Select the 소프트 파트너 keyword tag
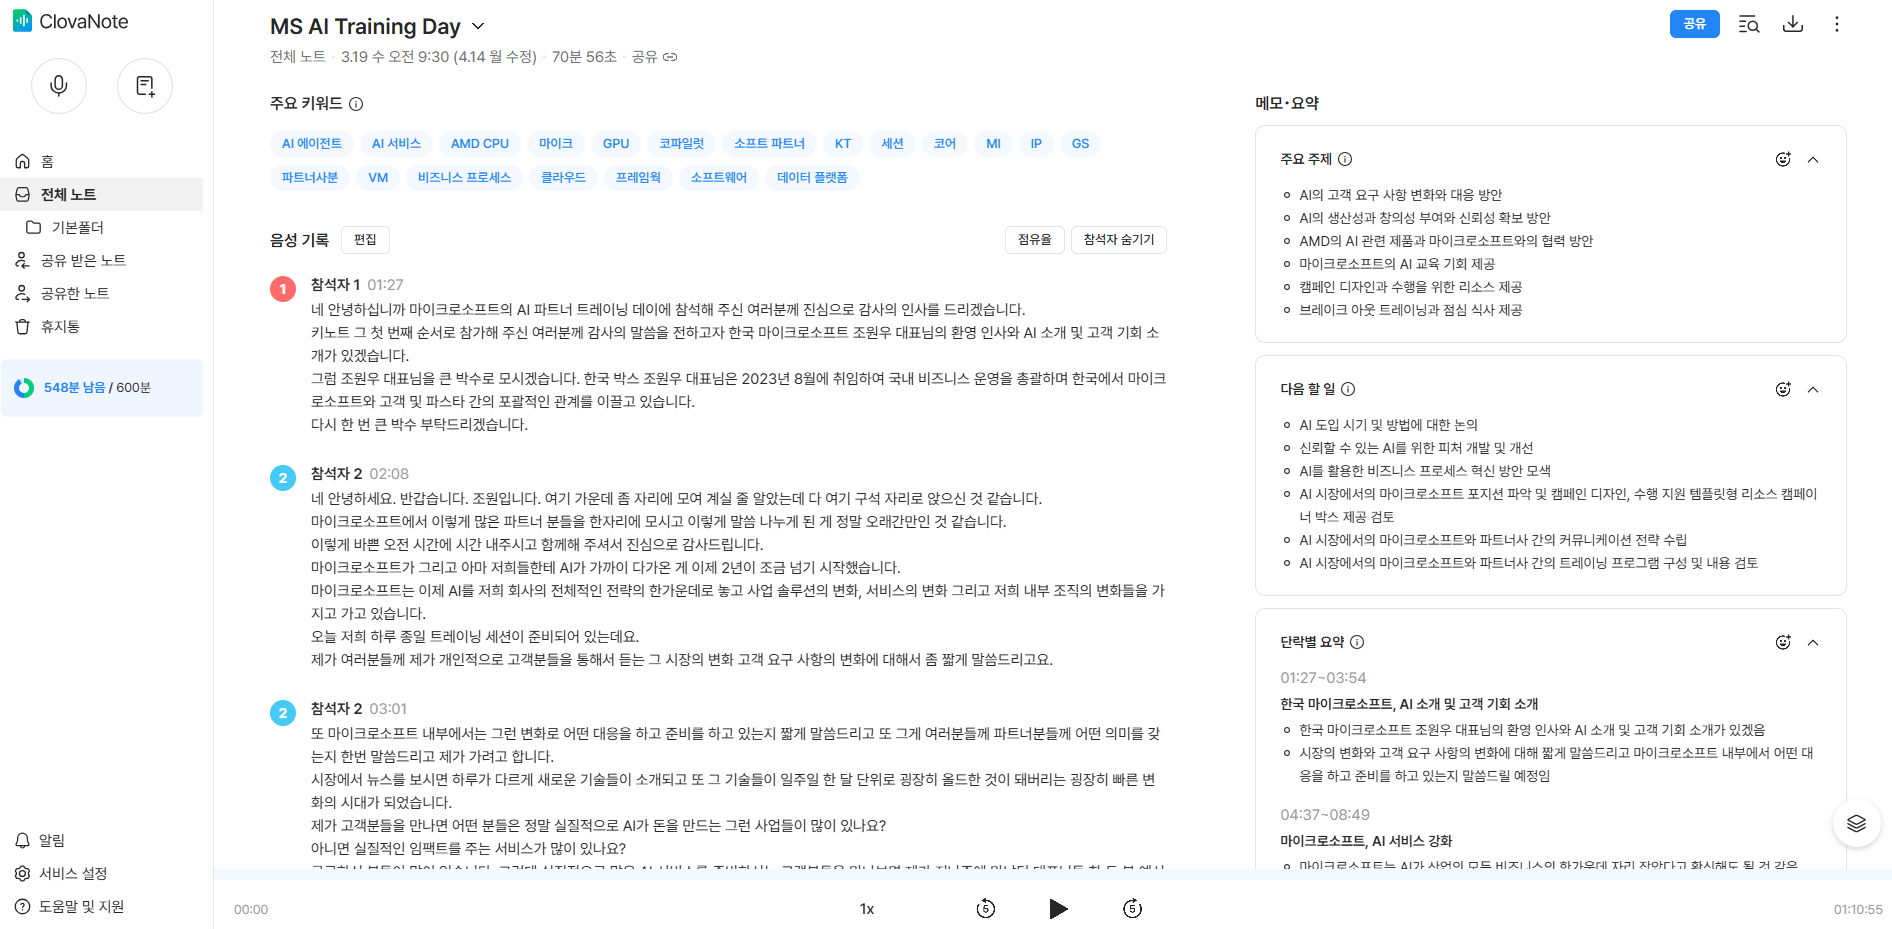1892x929 pixels. (x=769, y=143)
